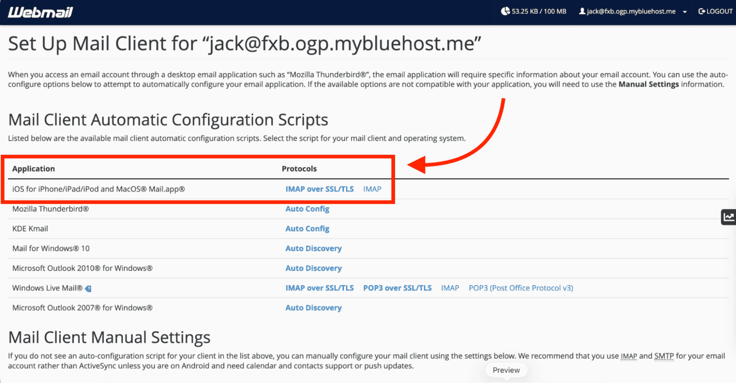Screen dimensions: 736x383
Task: Click the Preview button at bottom
Action: pos(506,370)
